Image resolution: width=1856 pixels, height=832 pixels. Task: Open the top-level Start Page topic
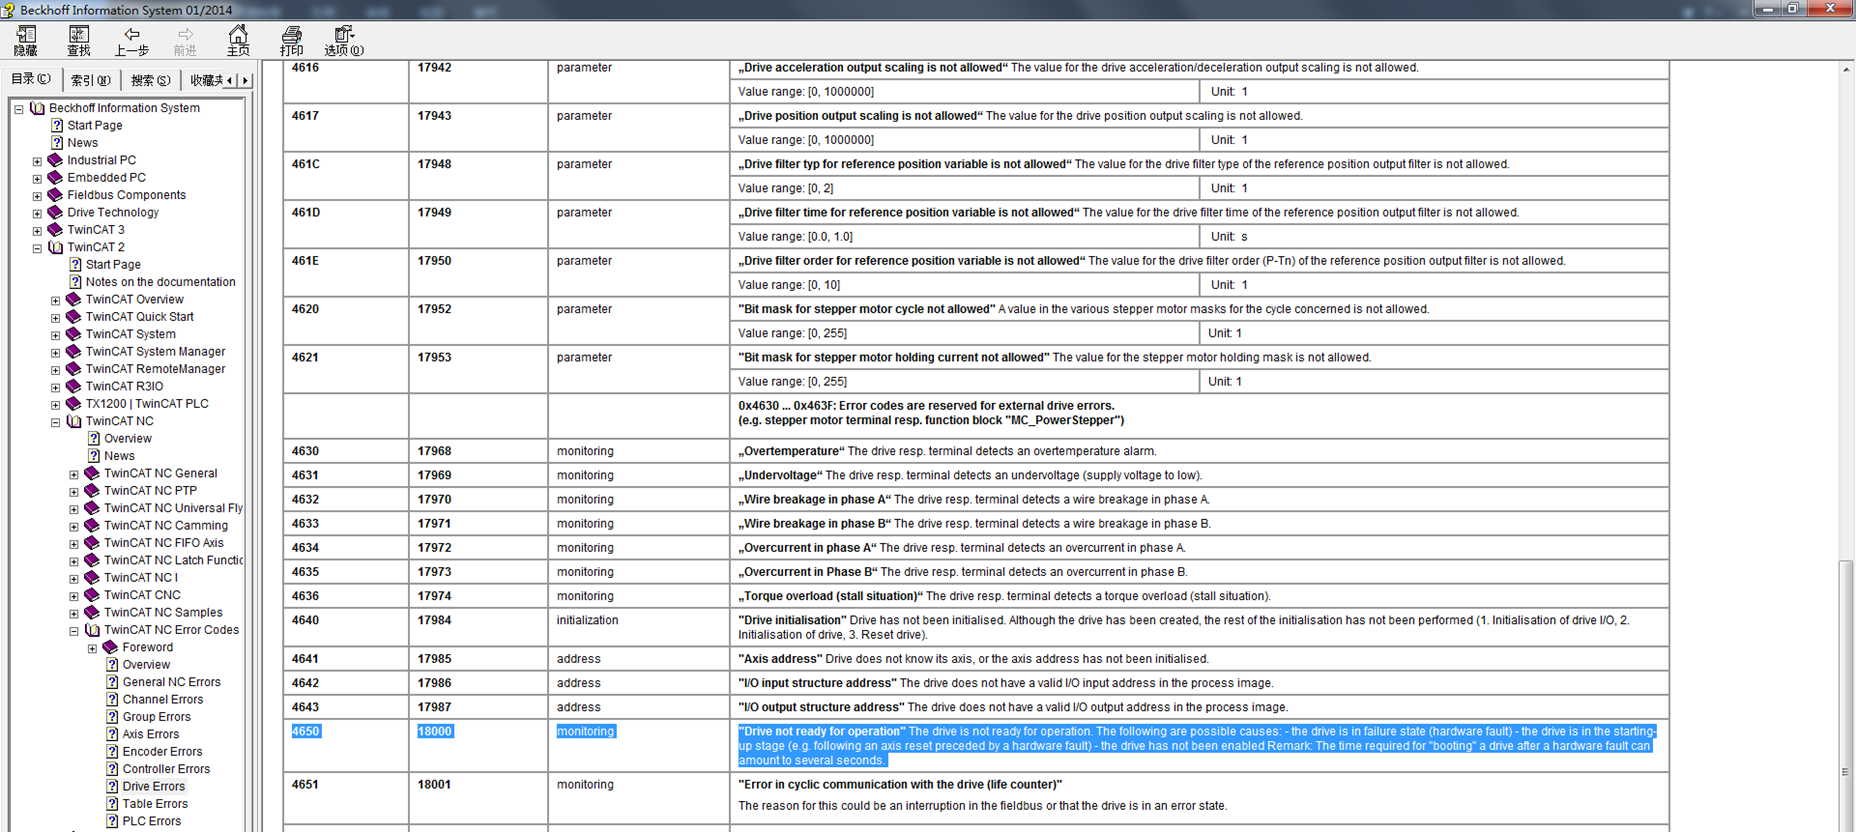tap(94, 125)
